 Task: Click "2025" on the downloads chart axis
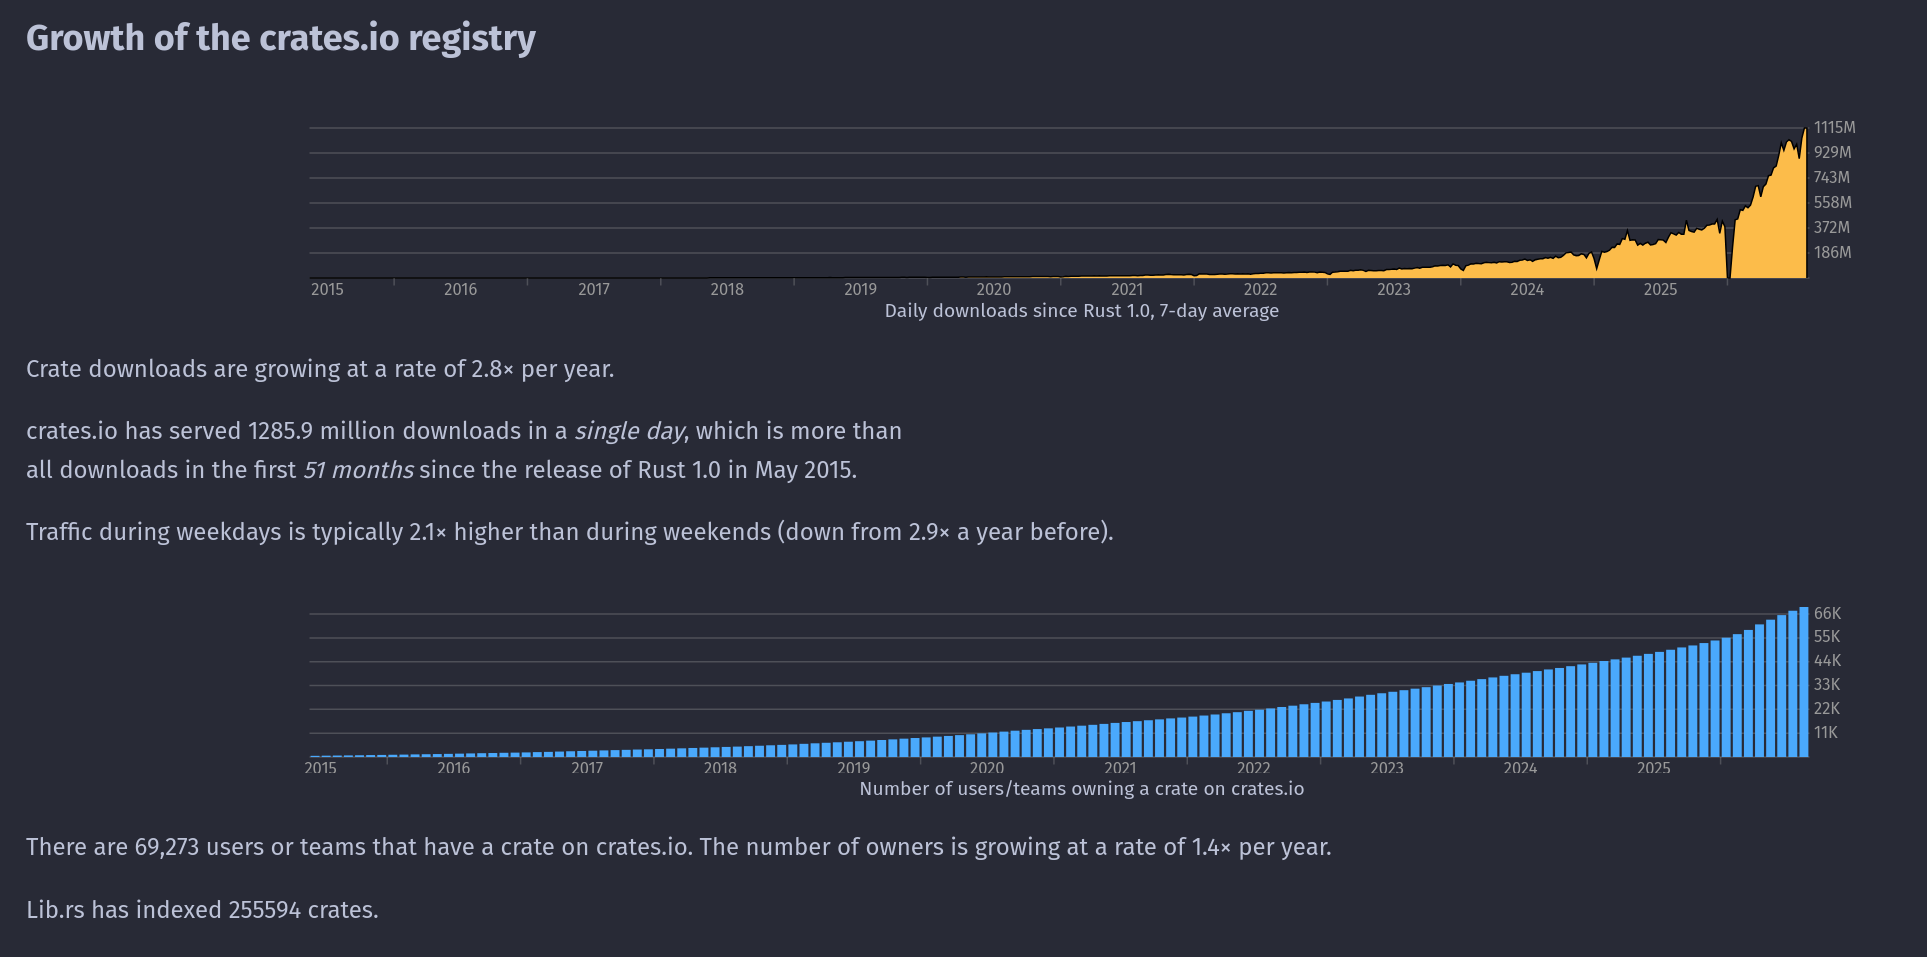1660,290
